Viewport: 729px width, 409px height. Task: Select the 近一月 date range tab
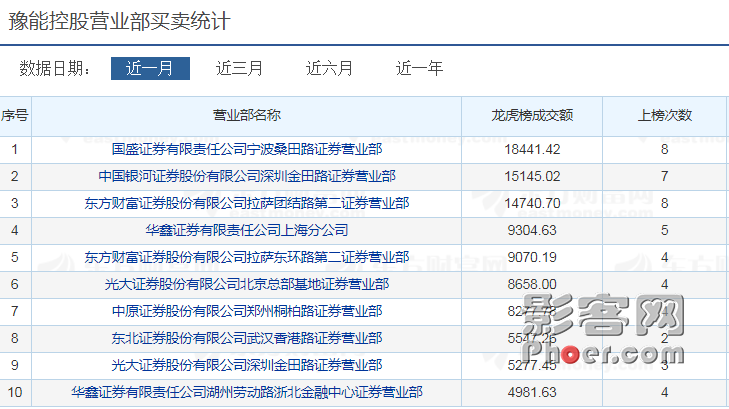tap(150, 68)
